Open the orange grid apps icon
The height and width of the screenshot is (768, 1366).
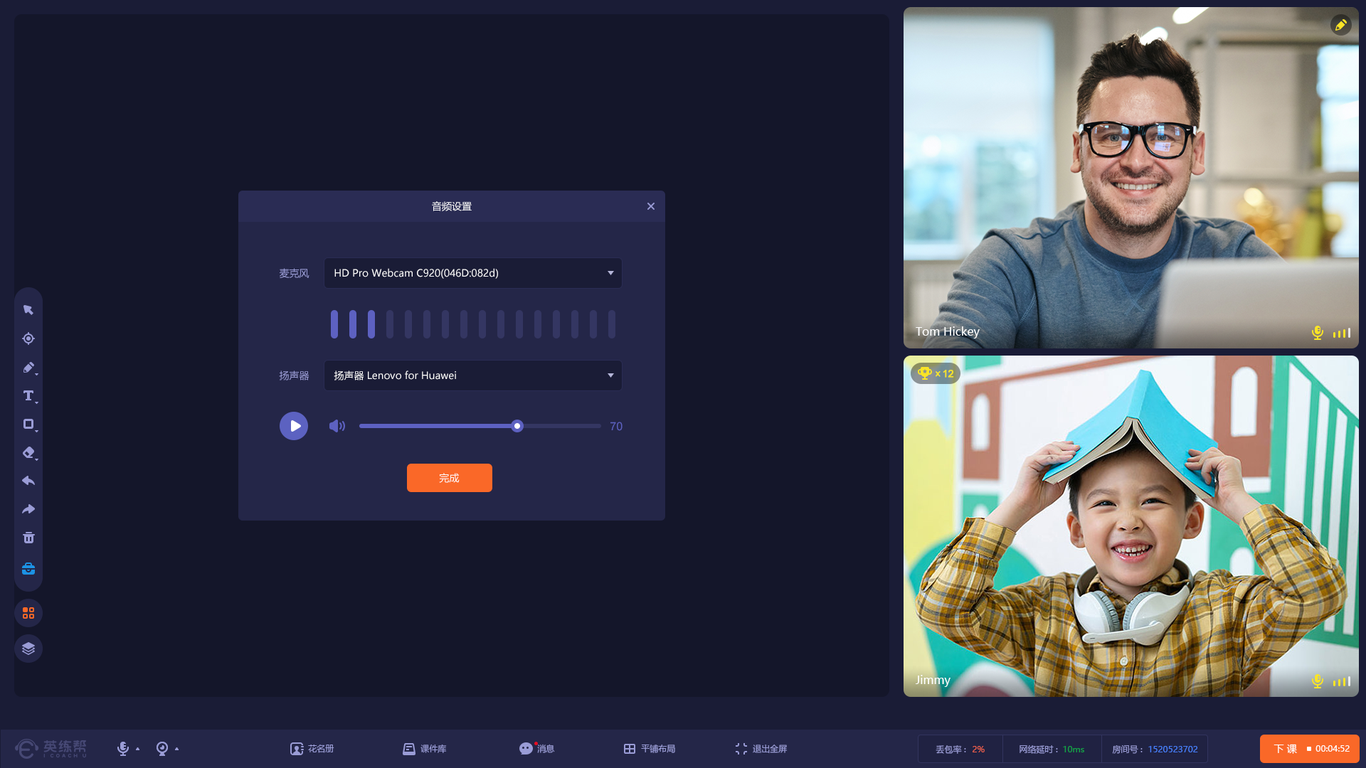28,613
